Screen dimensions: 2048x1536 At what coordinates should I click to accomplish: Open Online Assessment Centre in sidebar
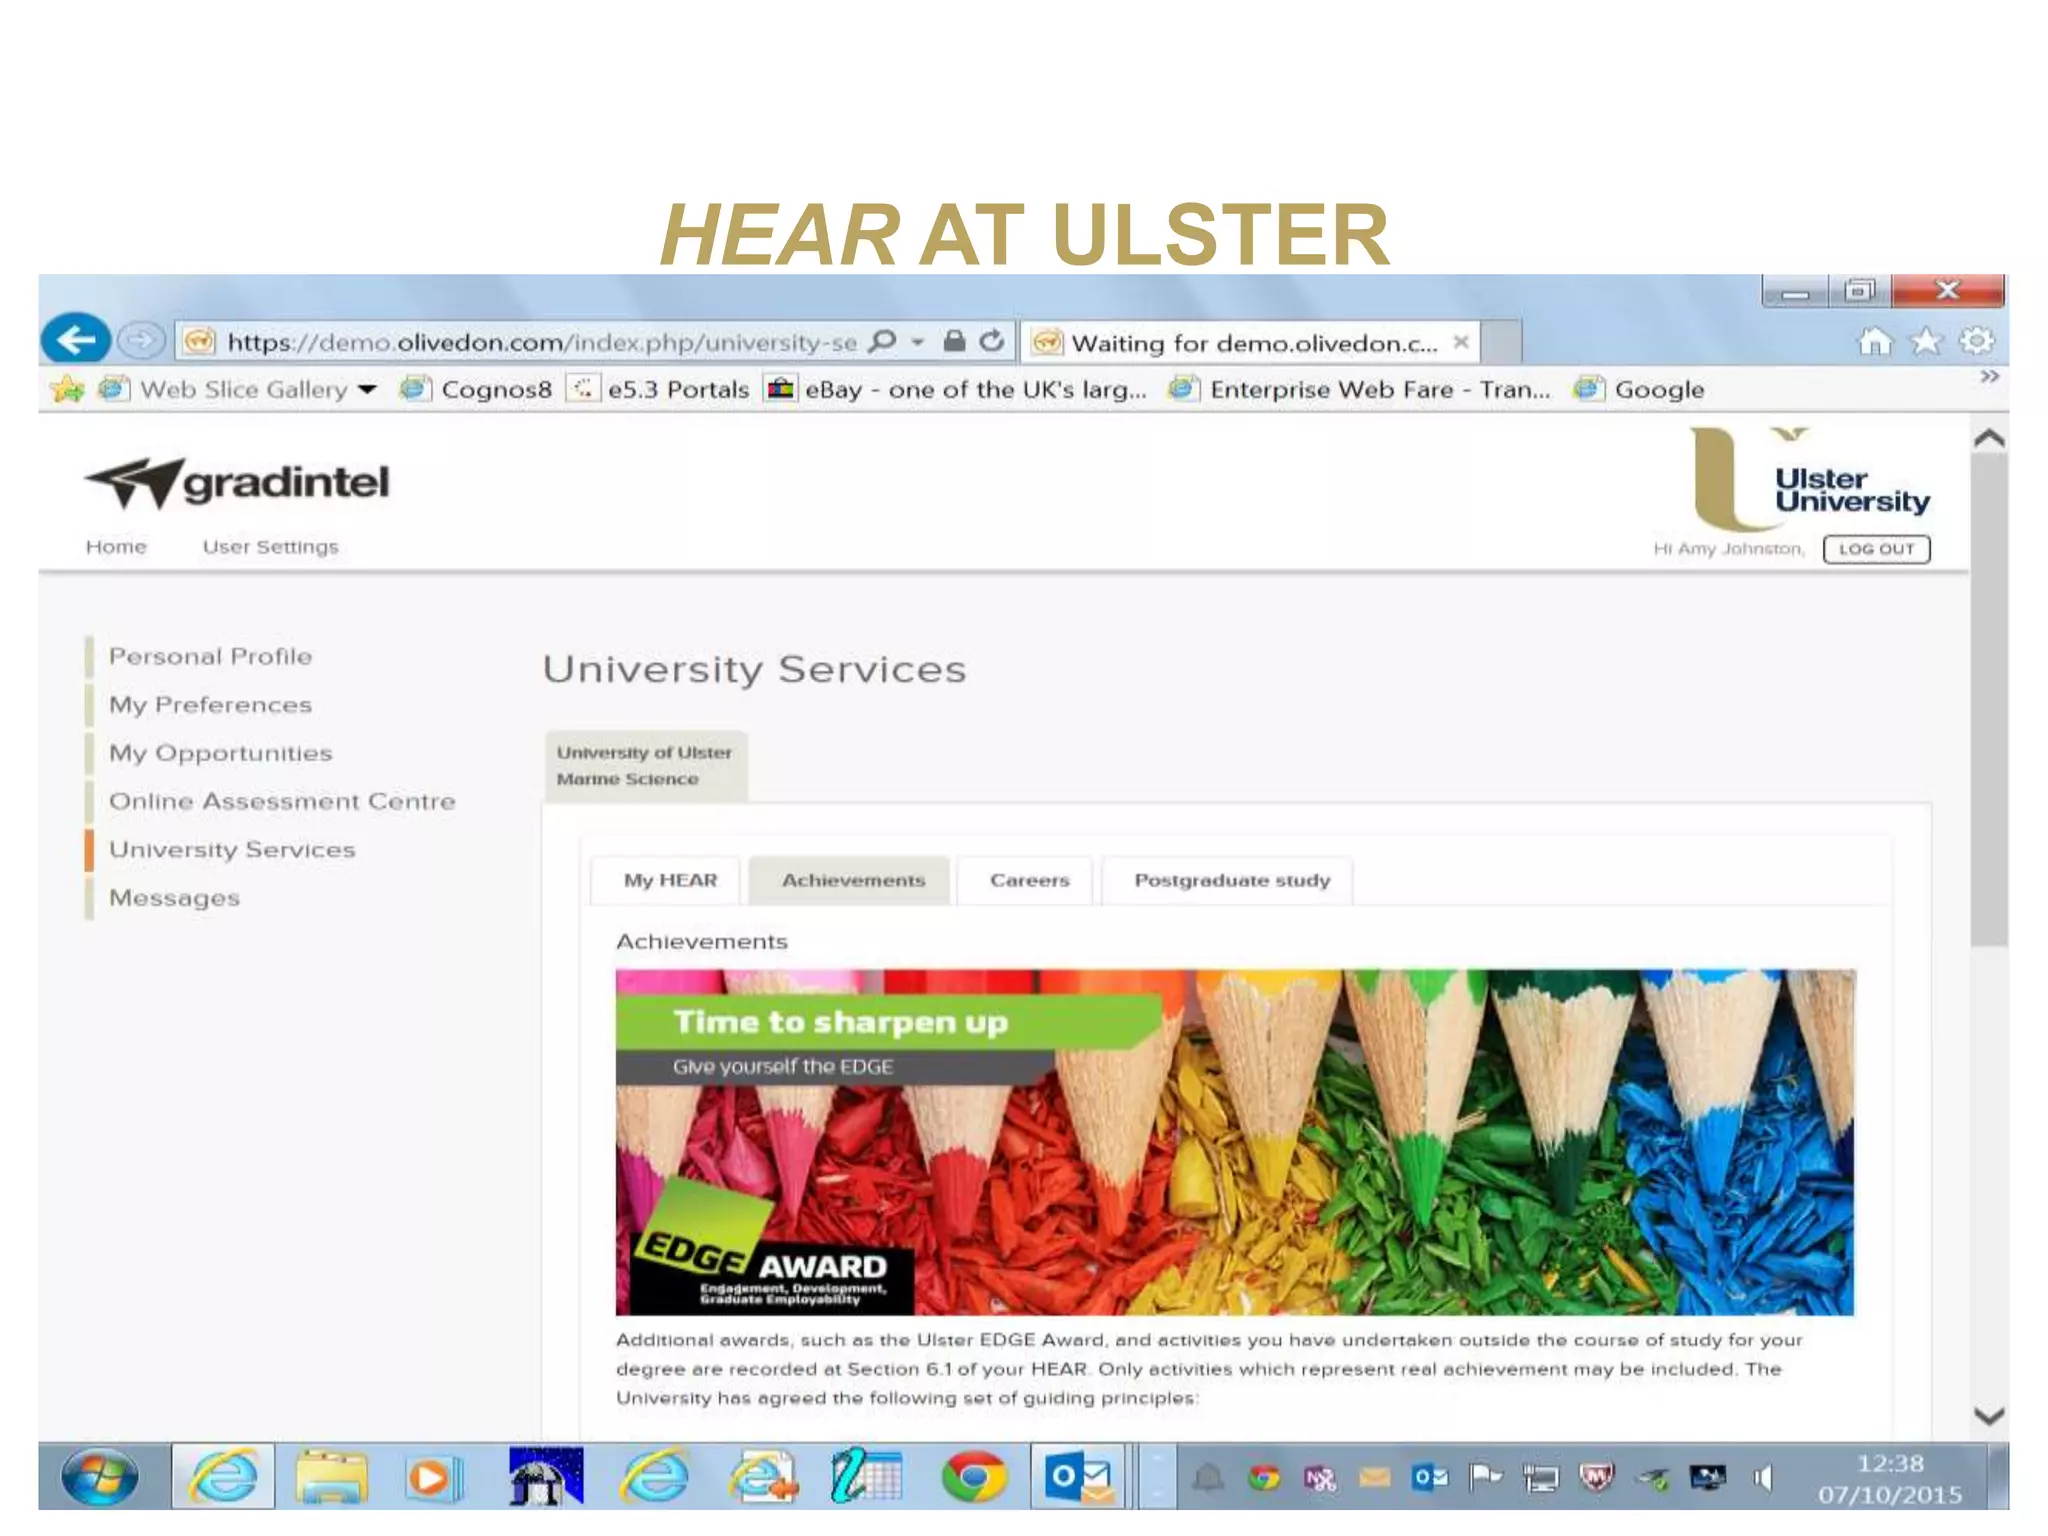(x=282, y=801)
